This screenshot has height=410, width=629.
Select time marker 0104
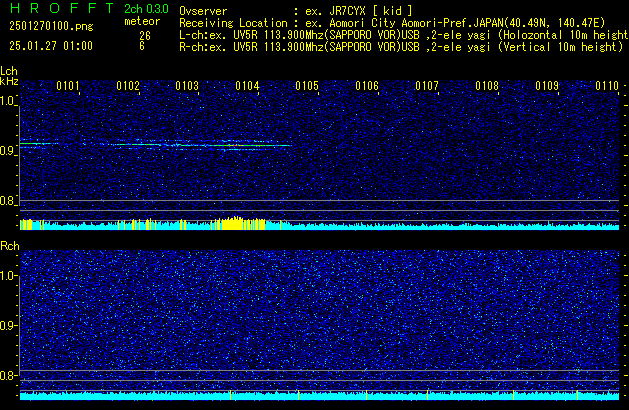click(248, 86)
